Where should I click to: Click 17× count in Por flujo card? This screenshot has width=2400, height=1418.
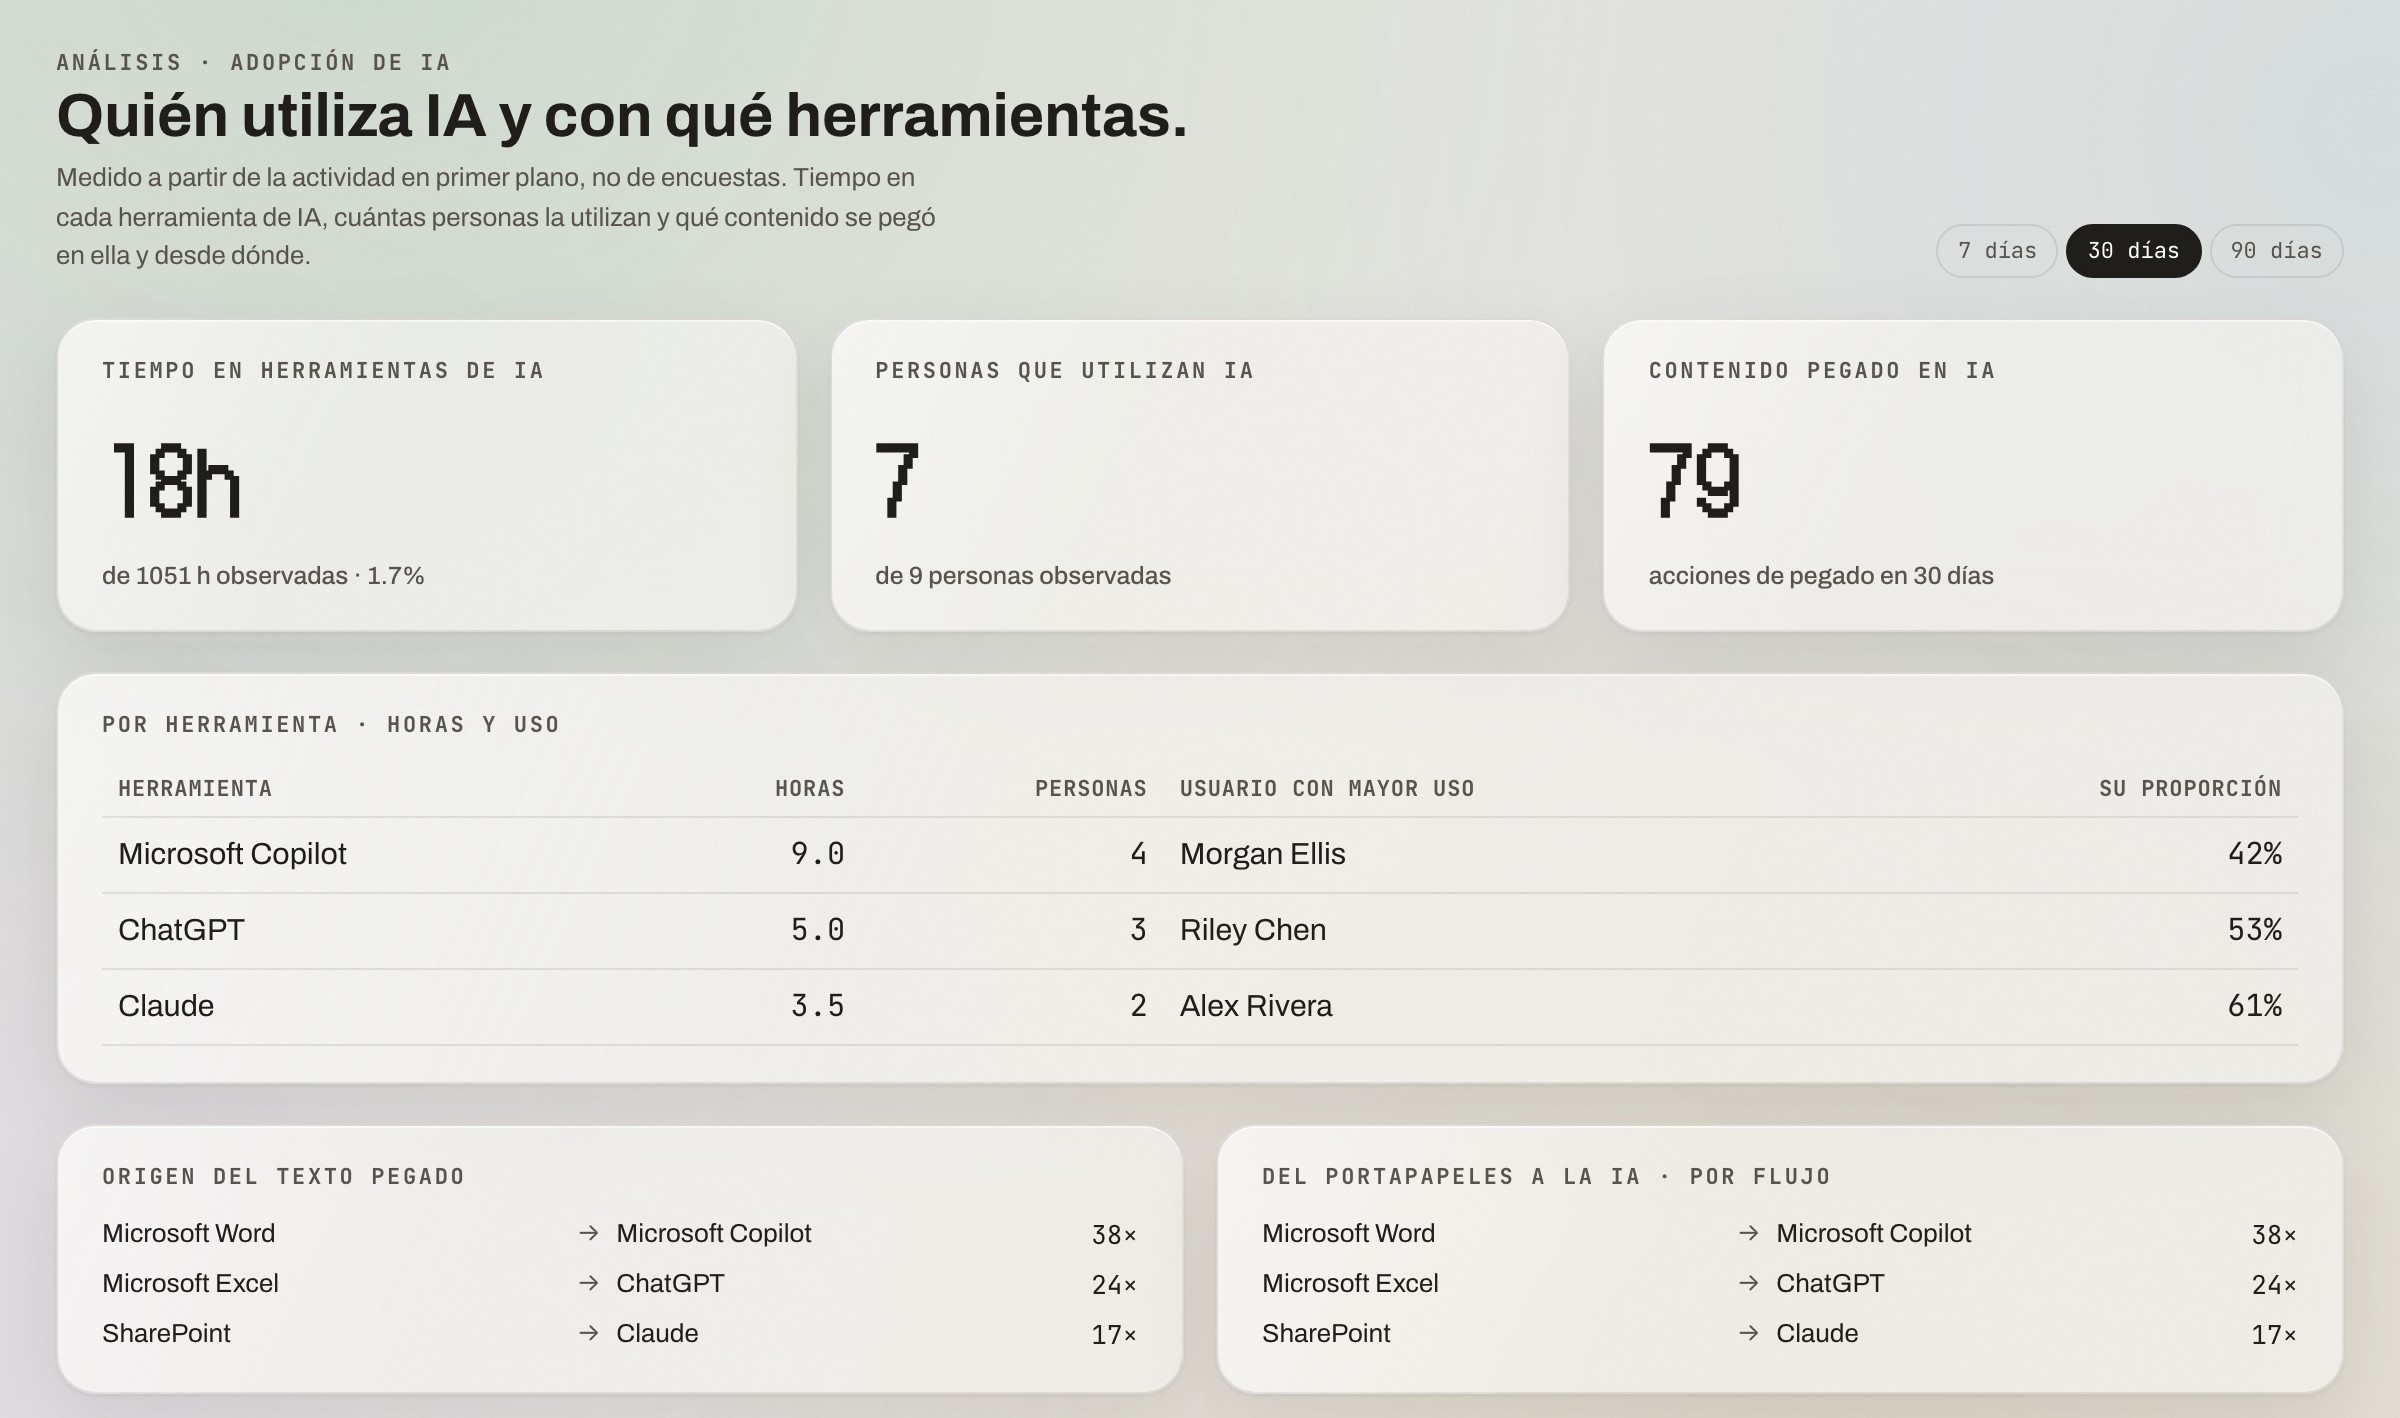click(x=2274, y=1335)
